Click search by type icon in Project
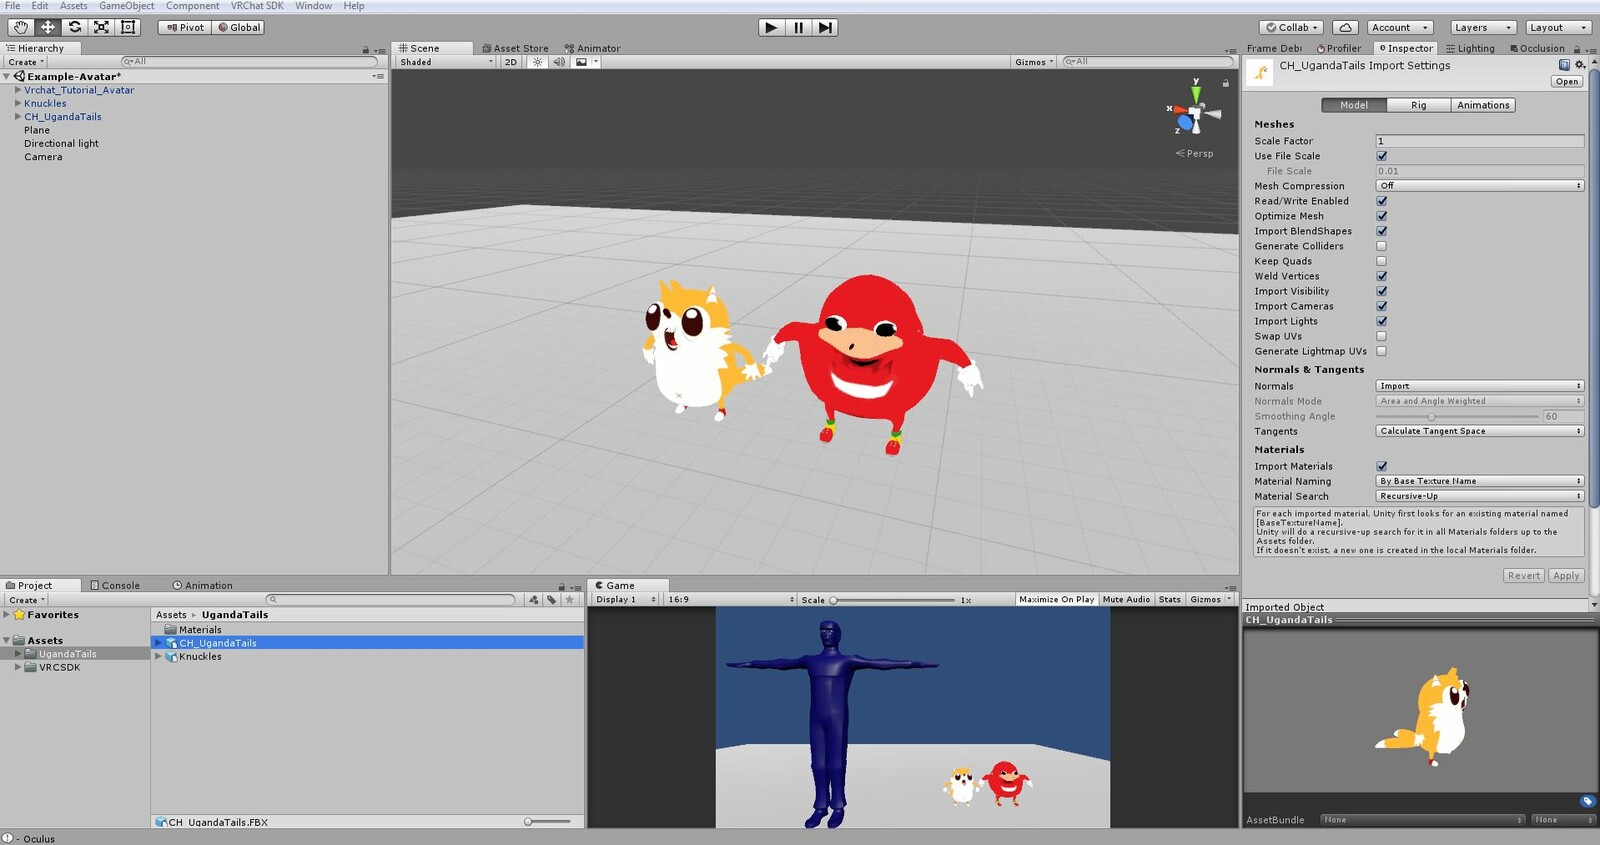1600x845 pixels. click(x=533, y=600)
